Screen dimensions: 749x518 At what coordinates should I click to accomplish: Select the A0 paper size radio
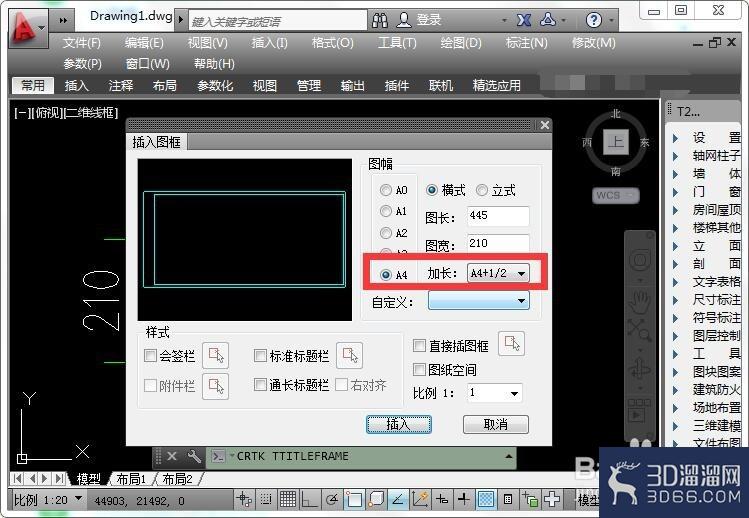coord(385,190)
